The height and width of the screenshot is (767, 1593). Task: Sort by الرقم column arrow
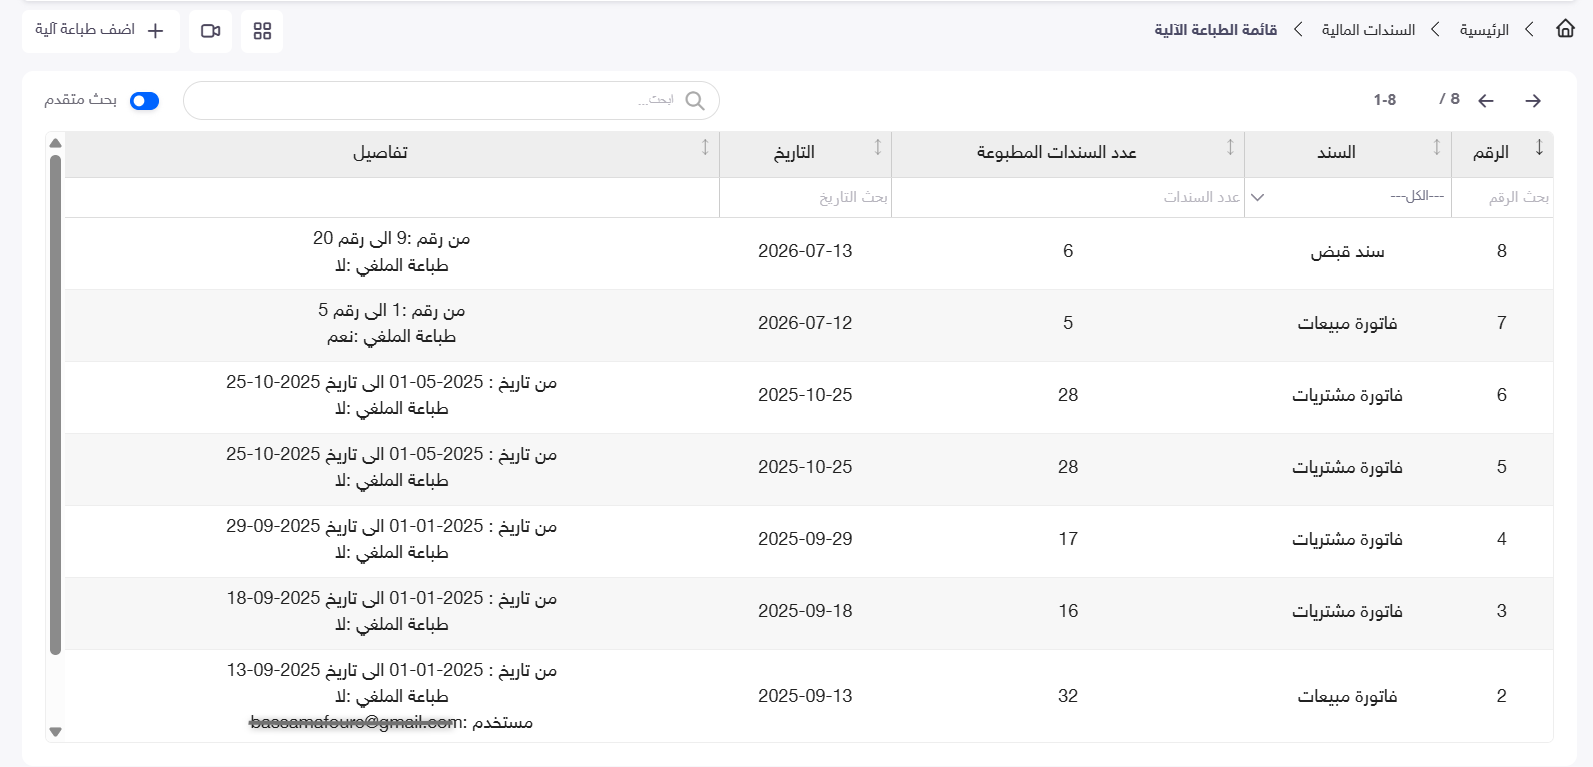(1539, 148)
